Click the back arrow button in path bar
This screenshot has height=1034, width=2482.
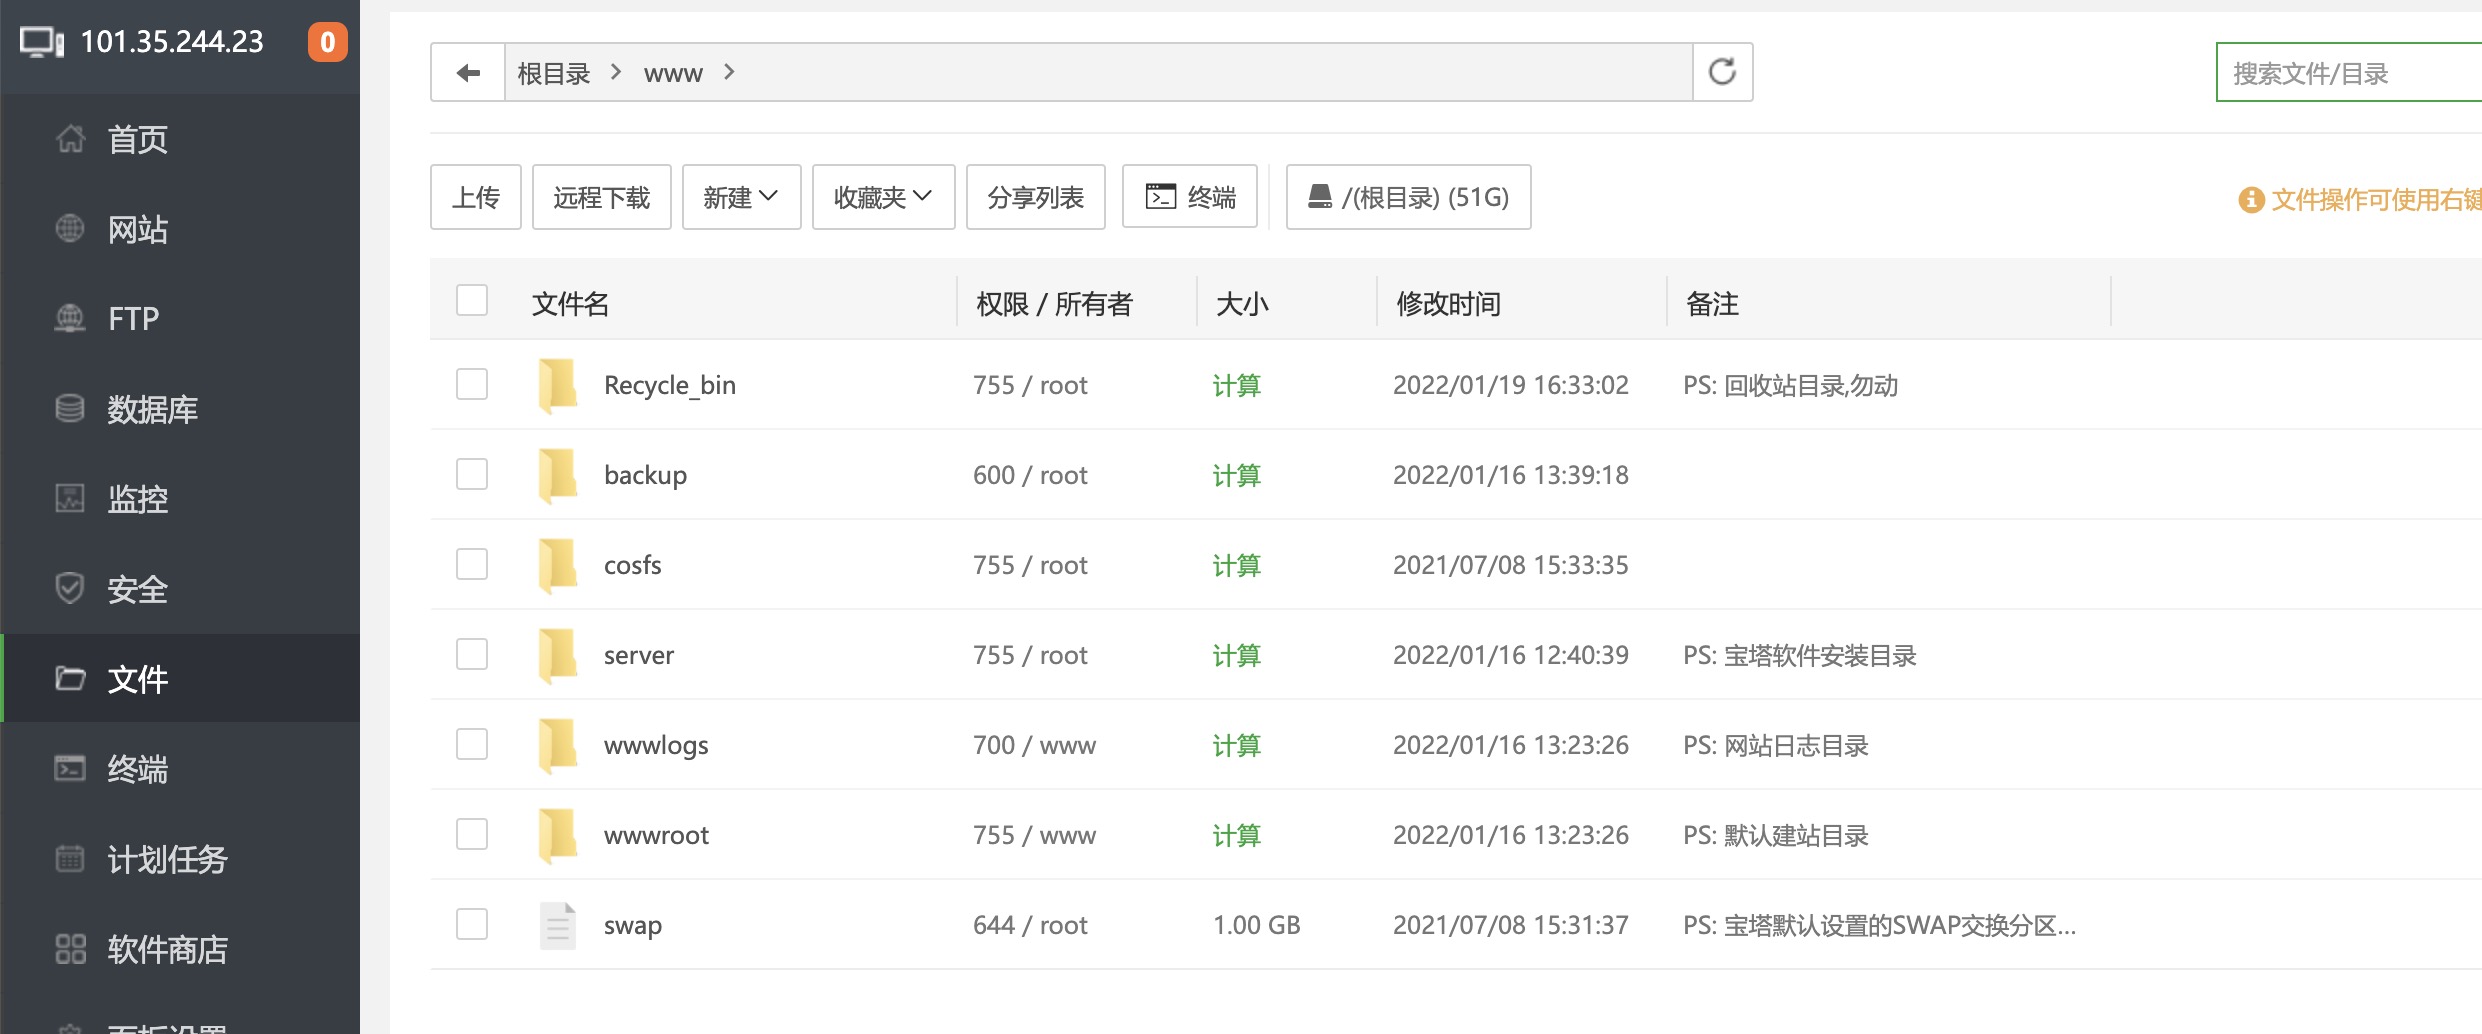click(x=468, y=72)
